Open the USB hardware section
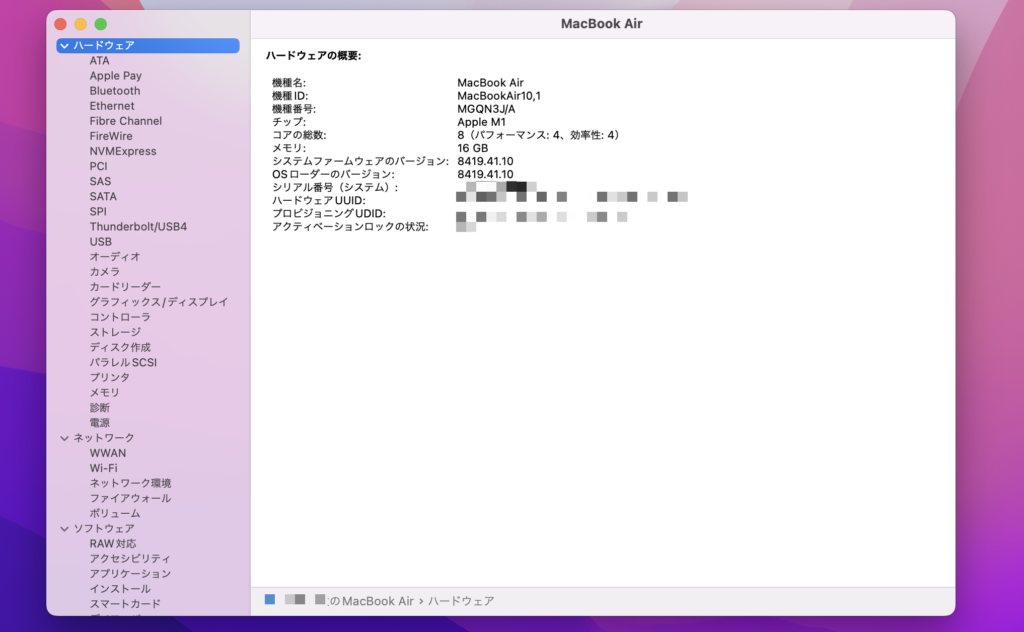The image size is (1024, 632). pos(100,241)
